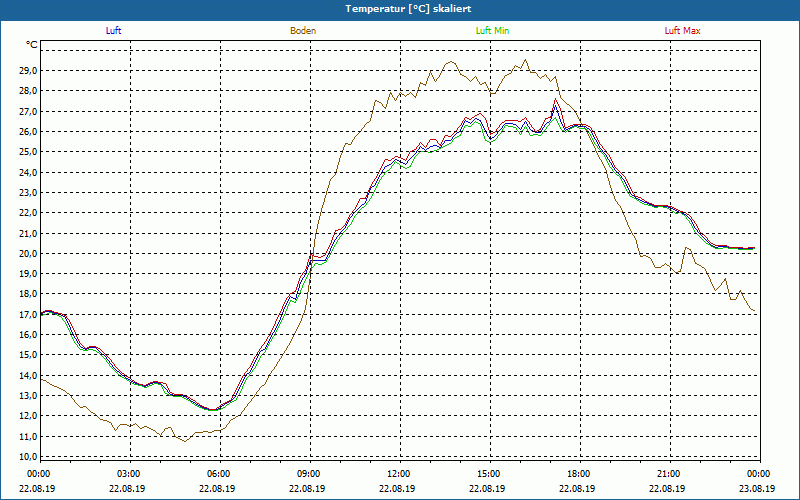
Task: Click the °C unit label on axis
Action: click(32, 45)
